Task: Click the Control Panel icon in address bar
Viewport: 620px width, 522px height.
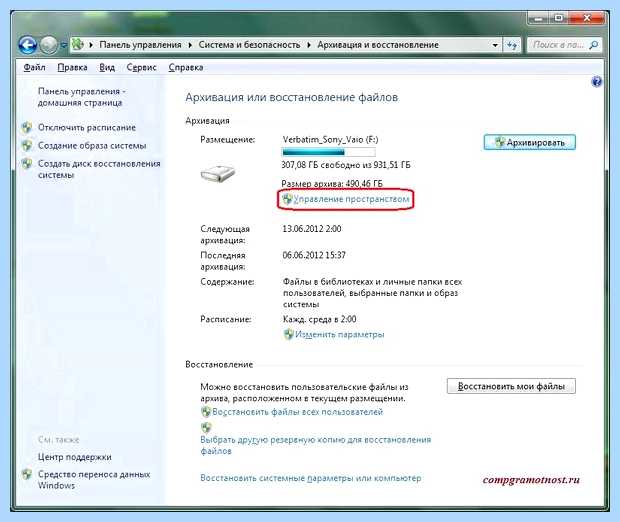Action: pos(78,45)
